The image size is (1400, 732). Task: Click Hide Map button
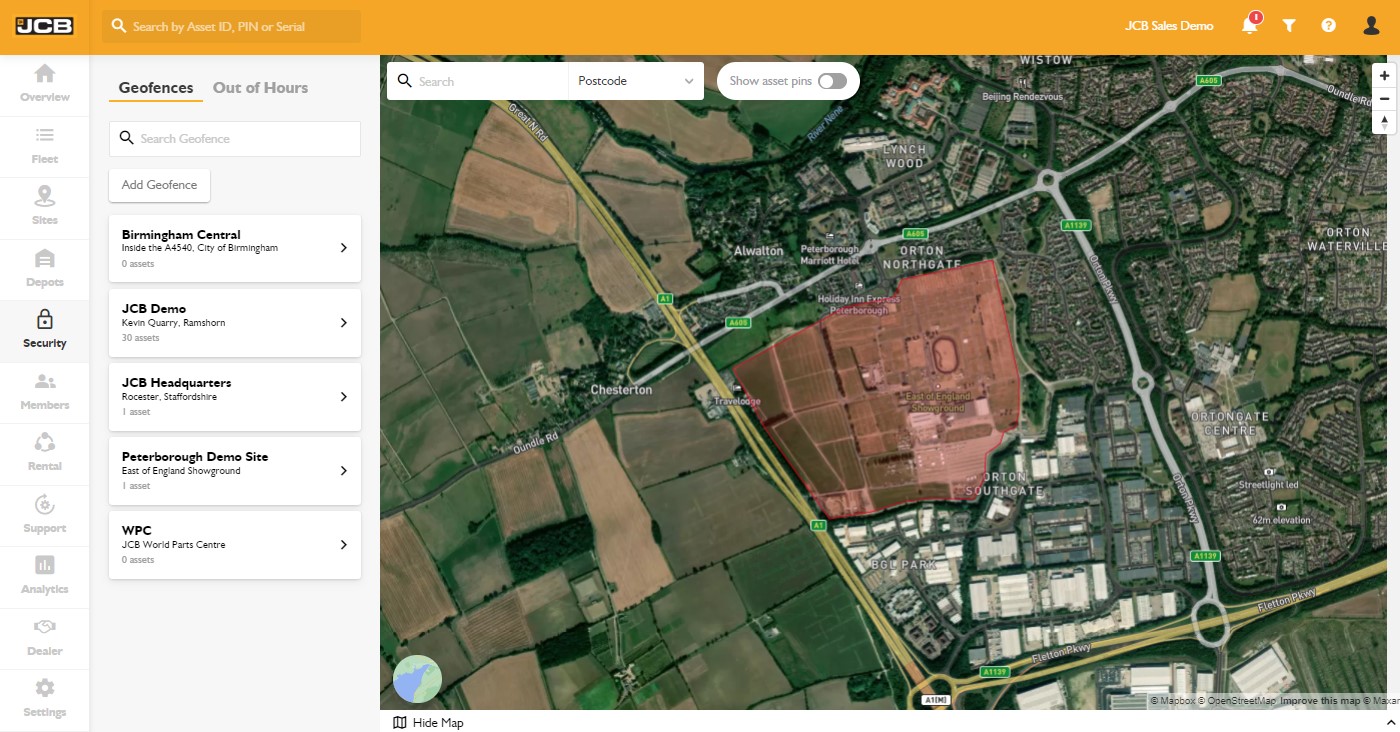(x=428, y=722)
